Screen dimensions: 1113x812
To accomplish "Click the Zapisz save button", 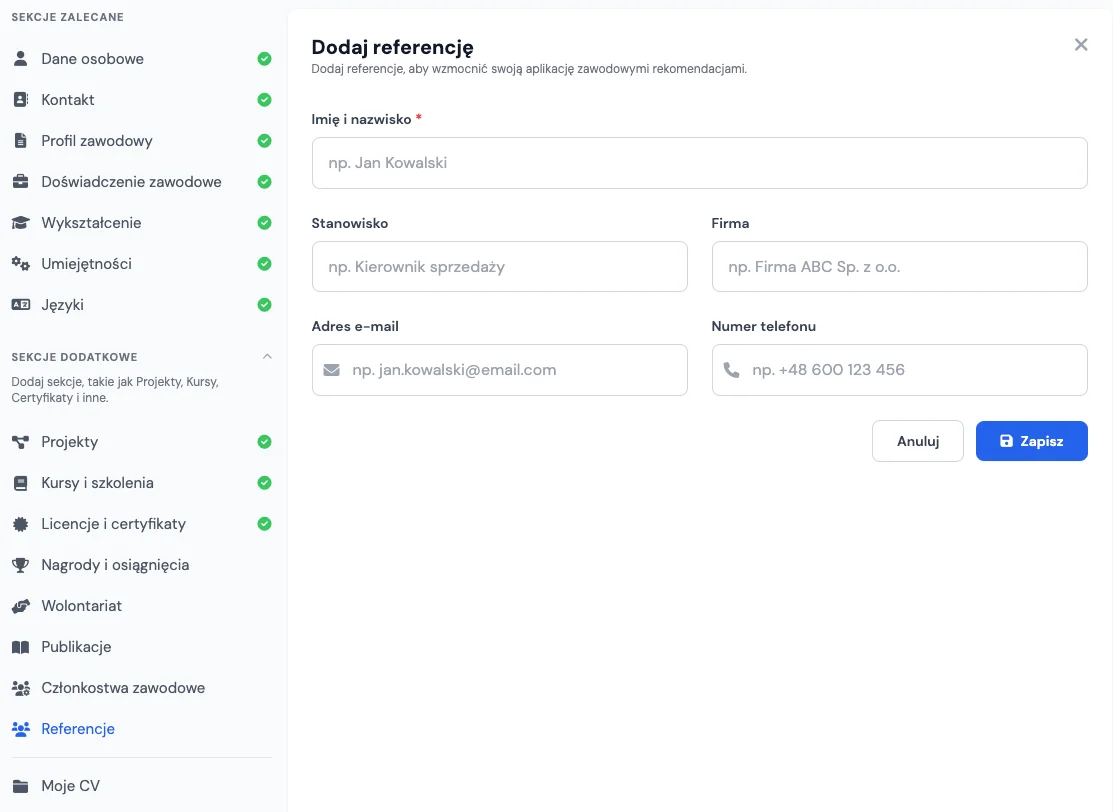I will (1031, 441).
